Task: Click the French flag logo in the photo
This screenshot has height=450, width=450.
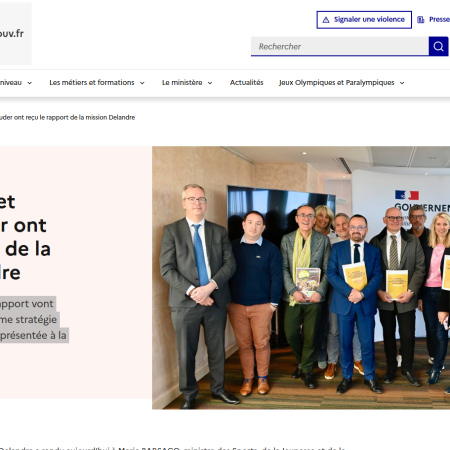Action: (407, 195)
